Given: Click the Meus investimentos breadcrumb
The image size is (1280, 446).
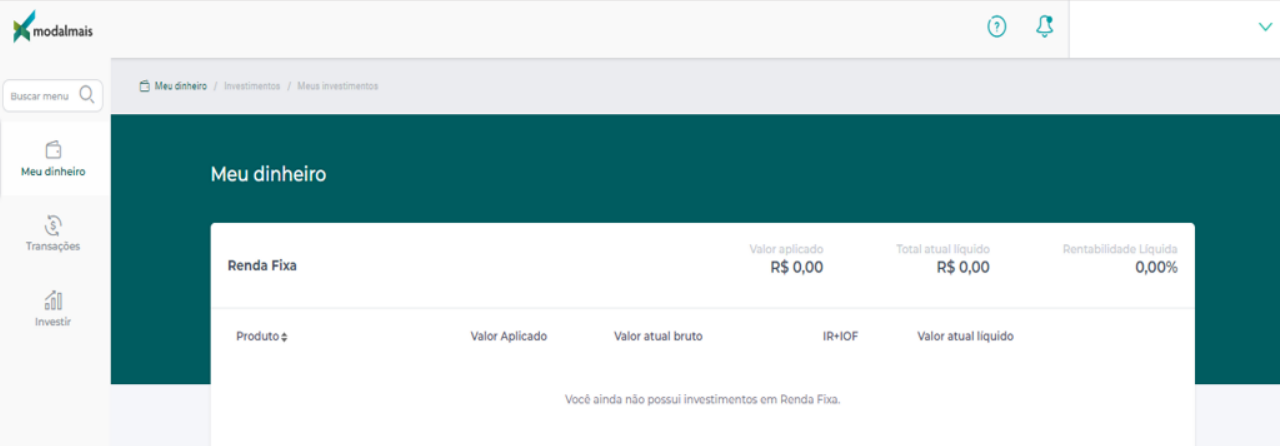Looking at the screenshot, I should (x=338, y=86).
